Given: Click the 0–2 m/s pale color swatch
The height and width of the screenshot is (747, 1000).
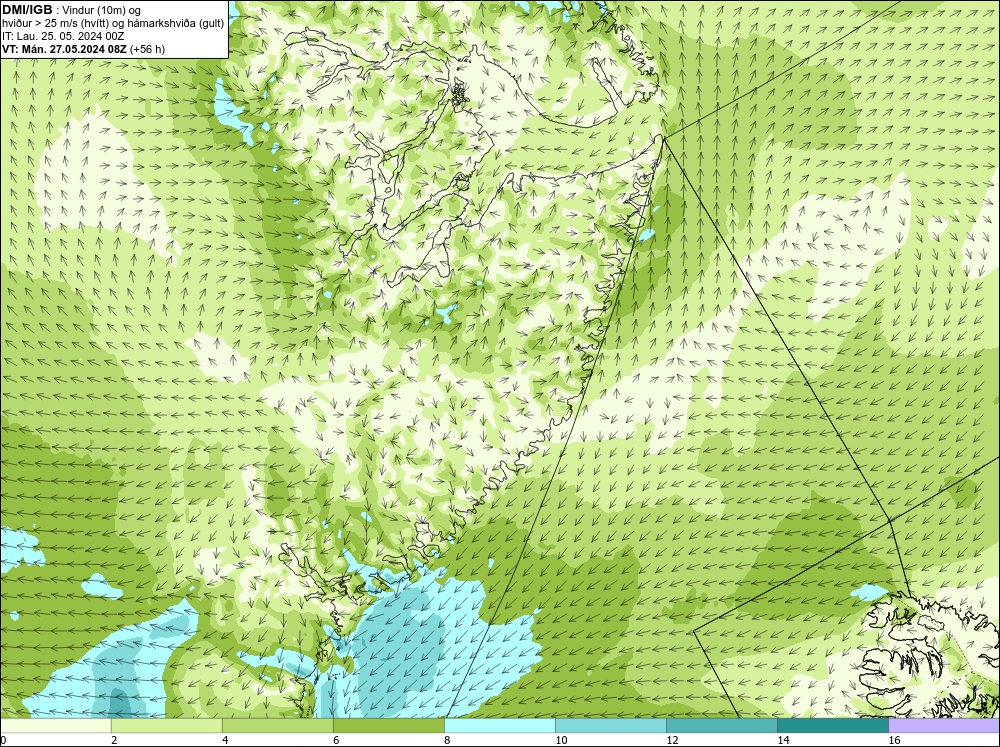Looking at the screenshot, I should pyautogui.click(x=55, y=726).
